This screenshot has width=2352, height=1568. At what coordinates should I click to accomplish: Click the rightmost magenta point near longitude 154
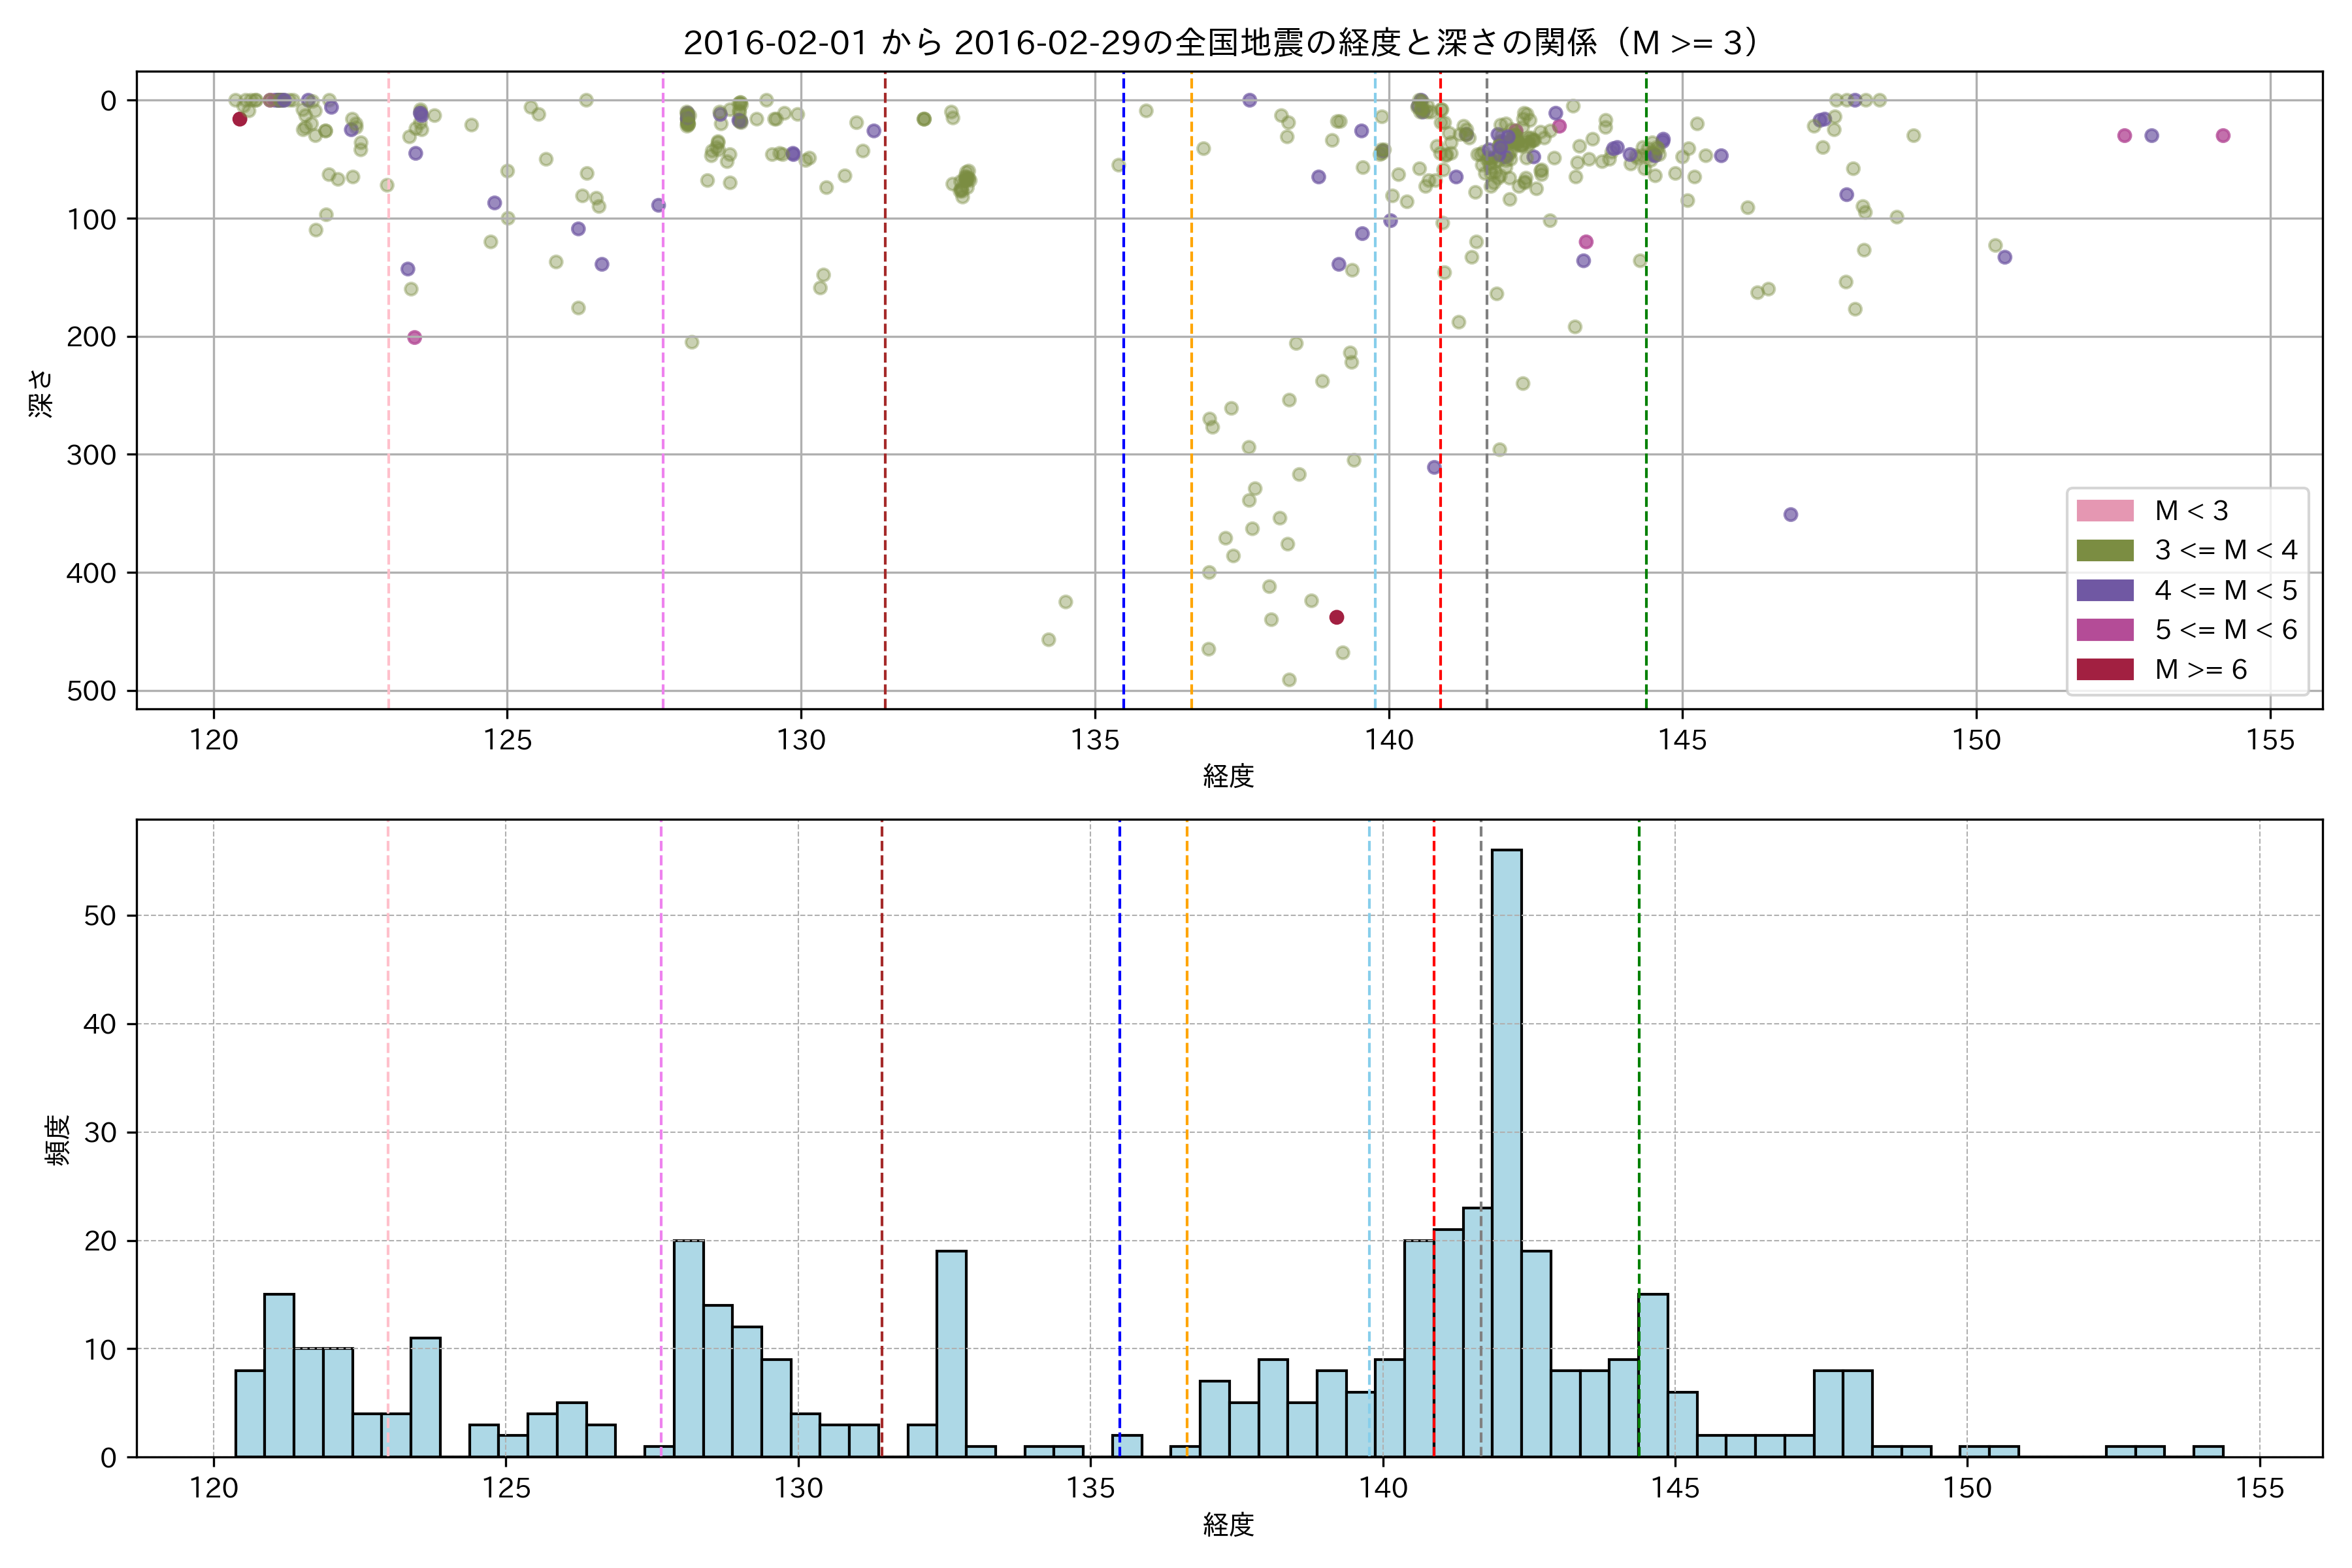tap(2222, 136)
